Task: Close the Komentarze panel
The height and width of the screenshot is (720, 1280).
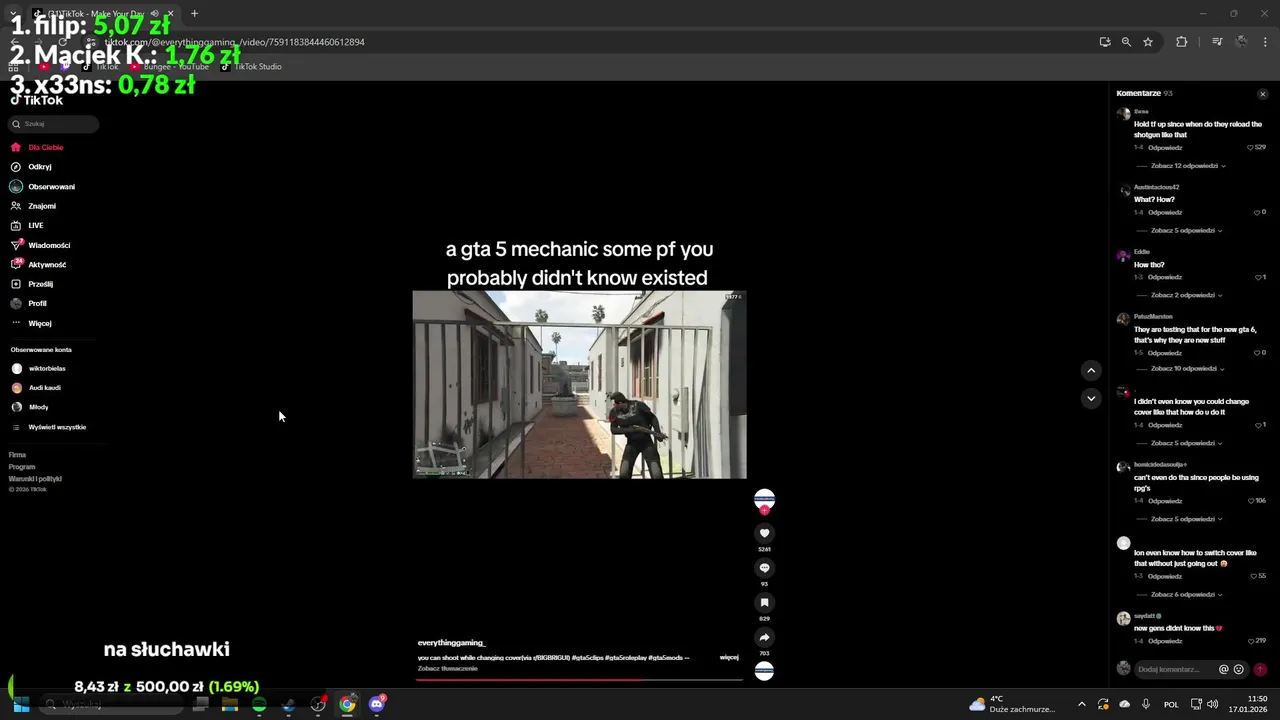Action: coord(1262,94)
